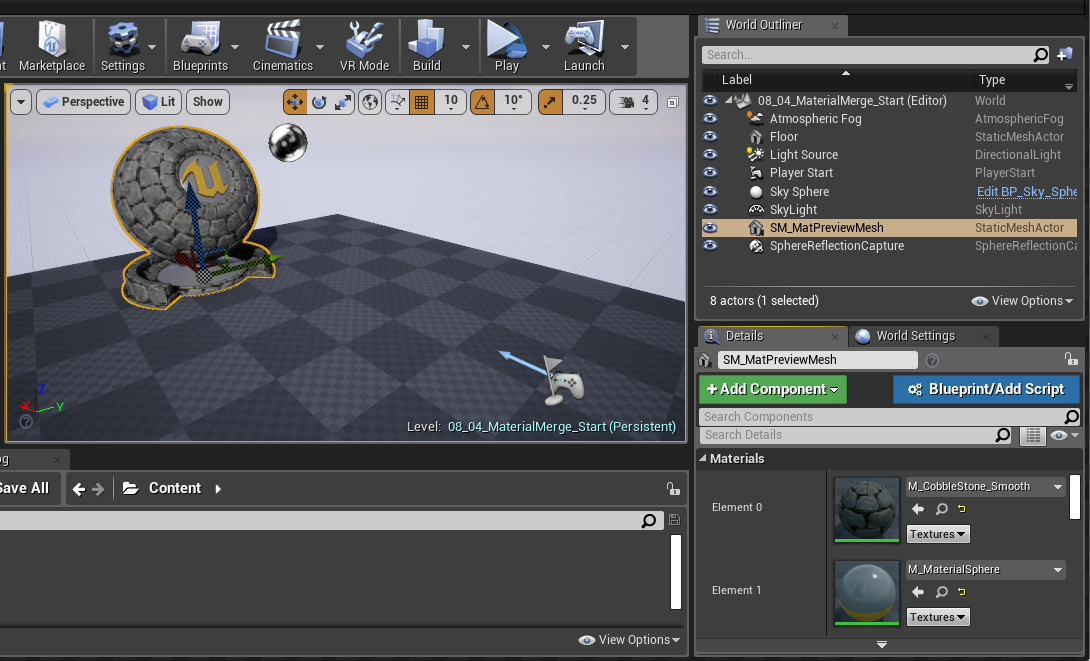Hide the Atmospheric Fog actor
1090x661 pixels.
710,118
